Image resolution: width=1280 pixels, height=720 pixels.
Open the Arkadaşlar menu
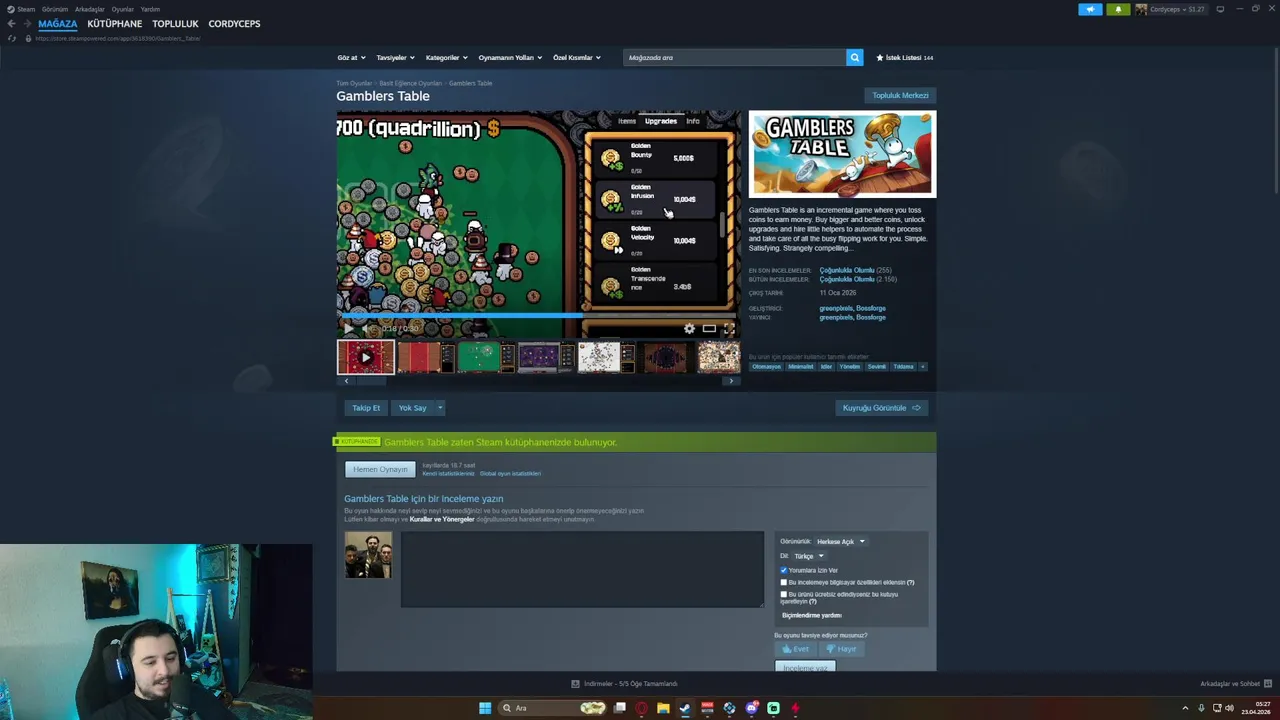coord(90,9)
